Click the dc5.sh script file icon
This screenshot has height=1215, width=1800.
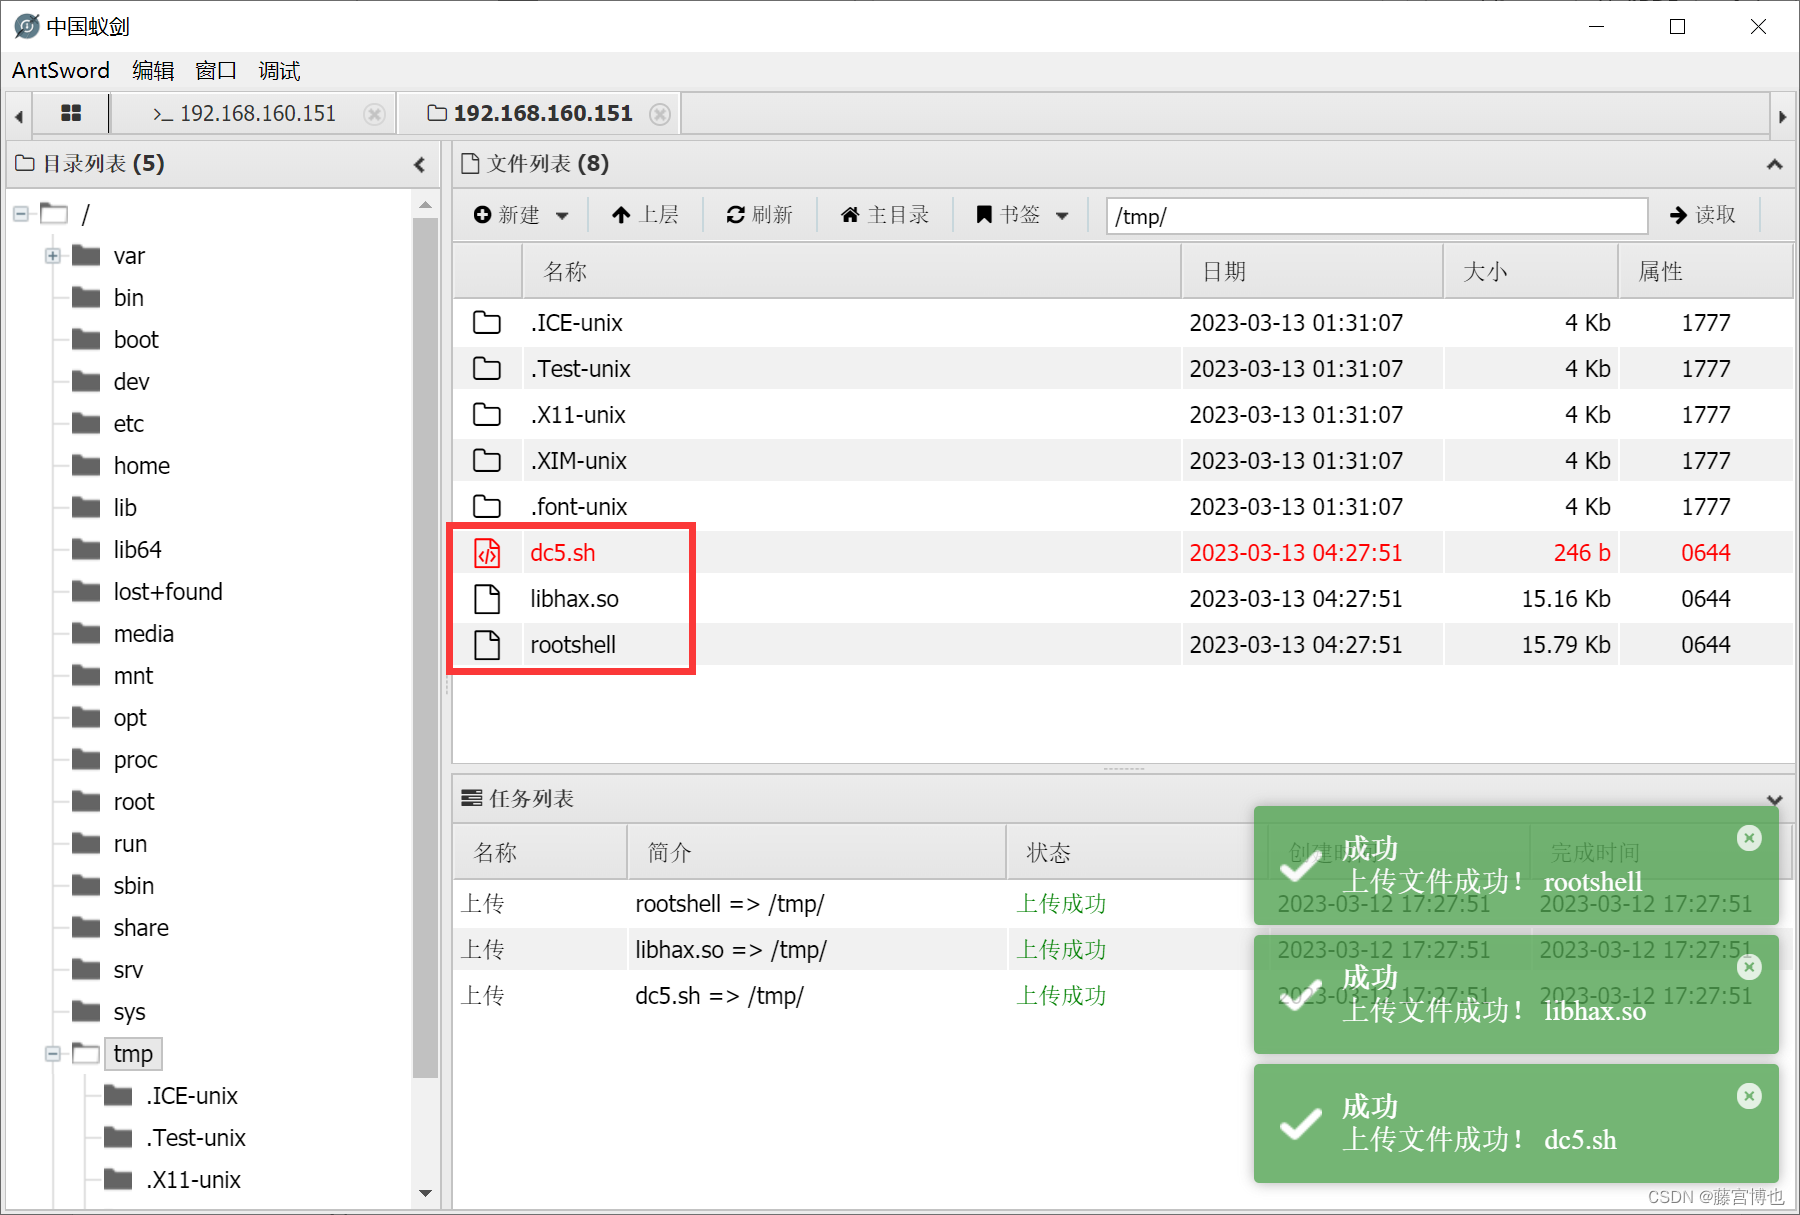pyautogui.click(x=487, y=553)
